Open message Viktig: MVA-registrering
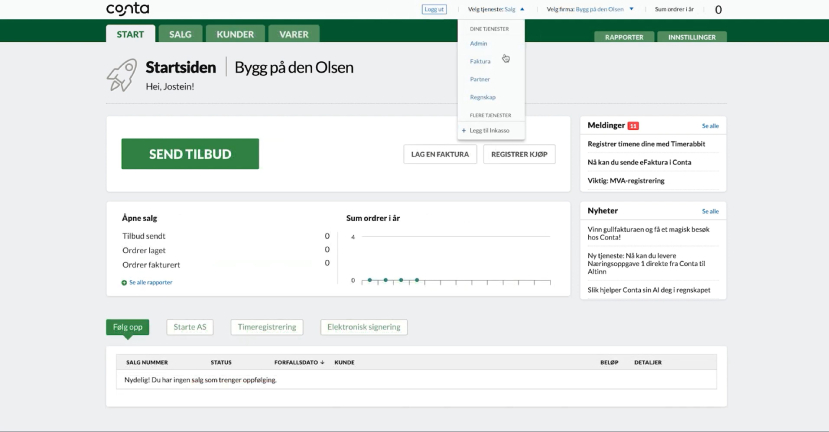This screenshot has height=432, width=829. pyautogui.click(x=626, y=181)
